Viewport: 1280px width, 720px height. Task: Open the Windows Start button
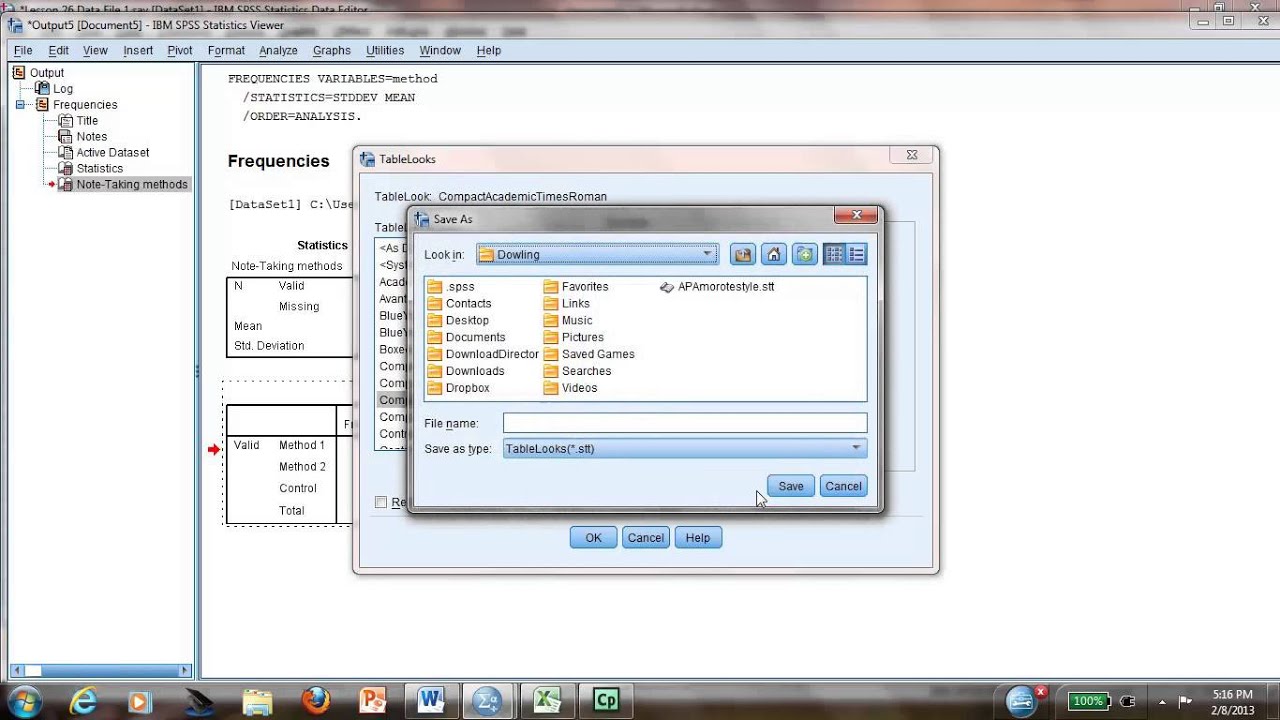pyautogui.click(x=23, y=700)
